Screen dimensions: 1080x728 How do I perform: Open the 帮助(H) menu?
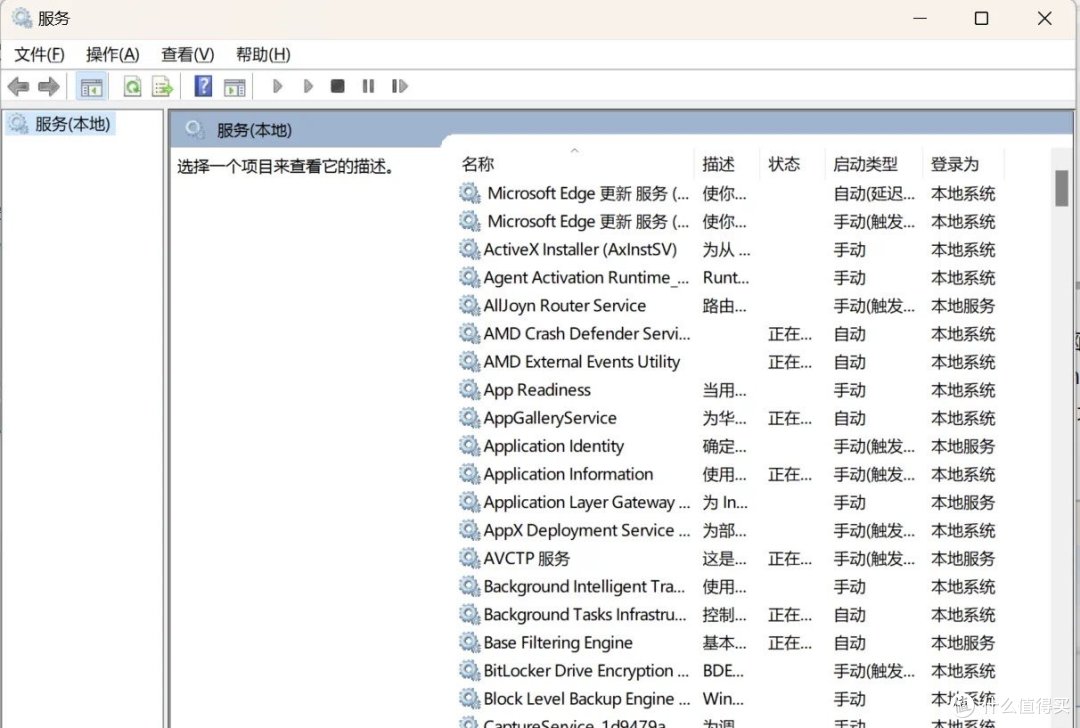coord(263,54)
